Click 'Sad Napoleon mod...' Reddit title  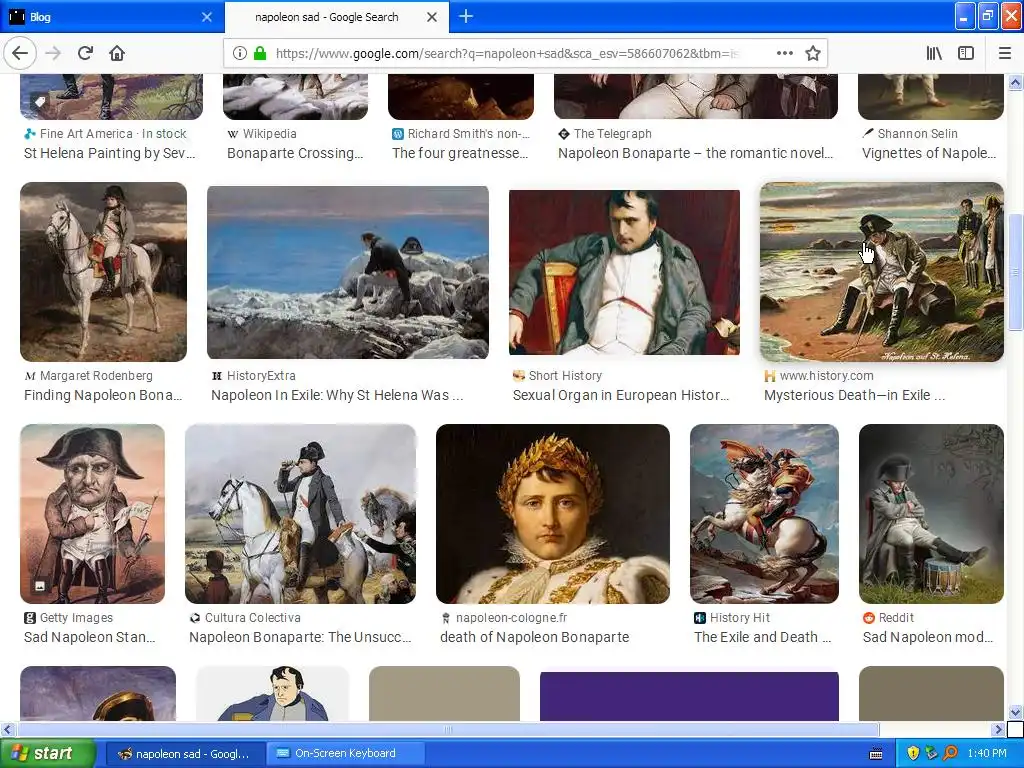point(928,637)
